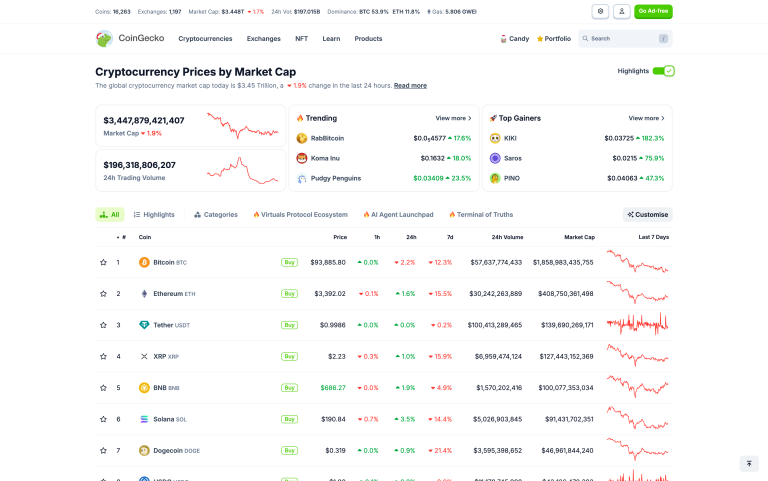Expand Trending via View more
This screenshot has height=481, width=768.
tap(453, 119)
